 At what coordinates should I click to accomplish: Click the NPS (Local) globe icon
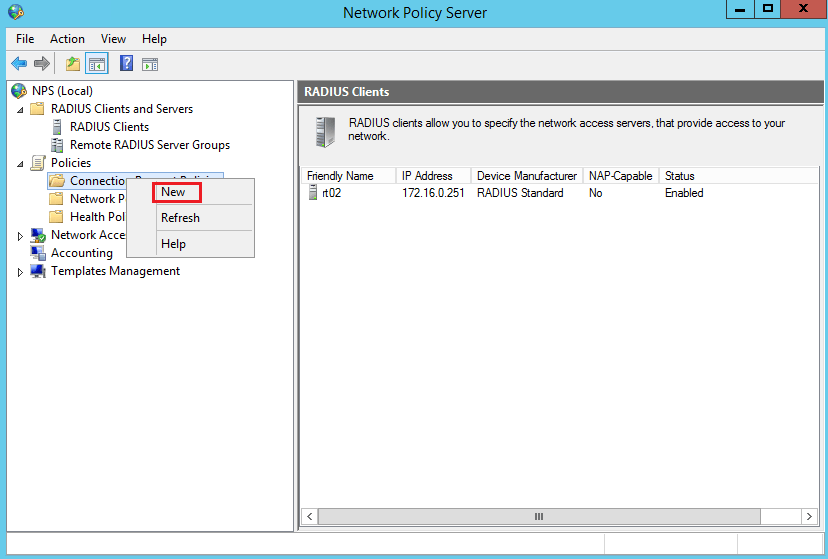(18, 91)
